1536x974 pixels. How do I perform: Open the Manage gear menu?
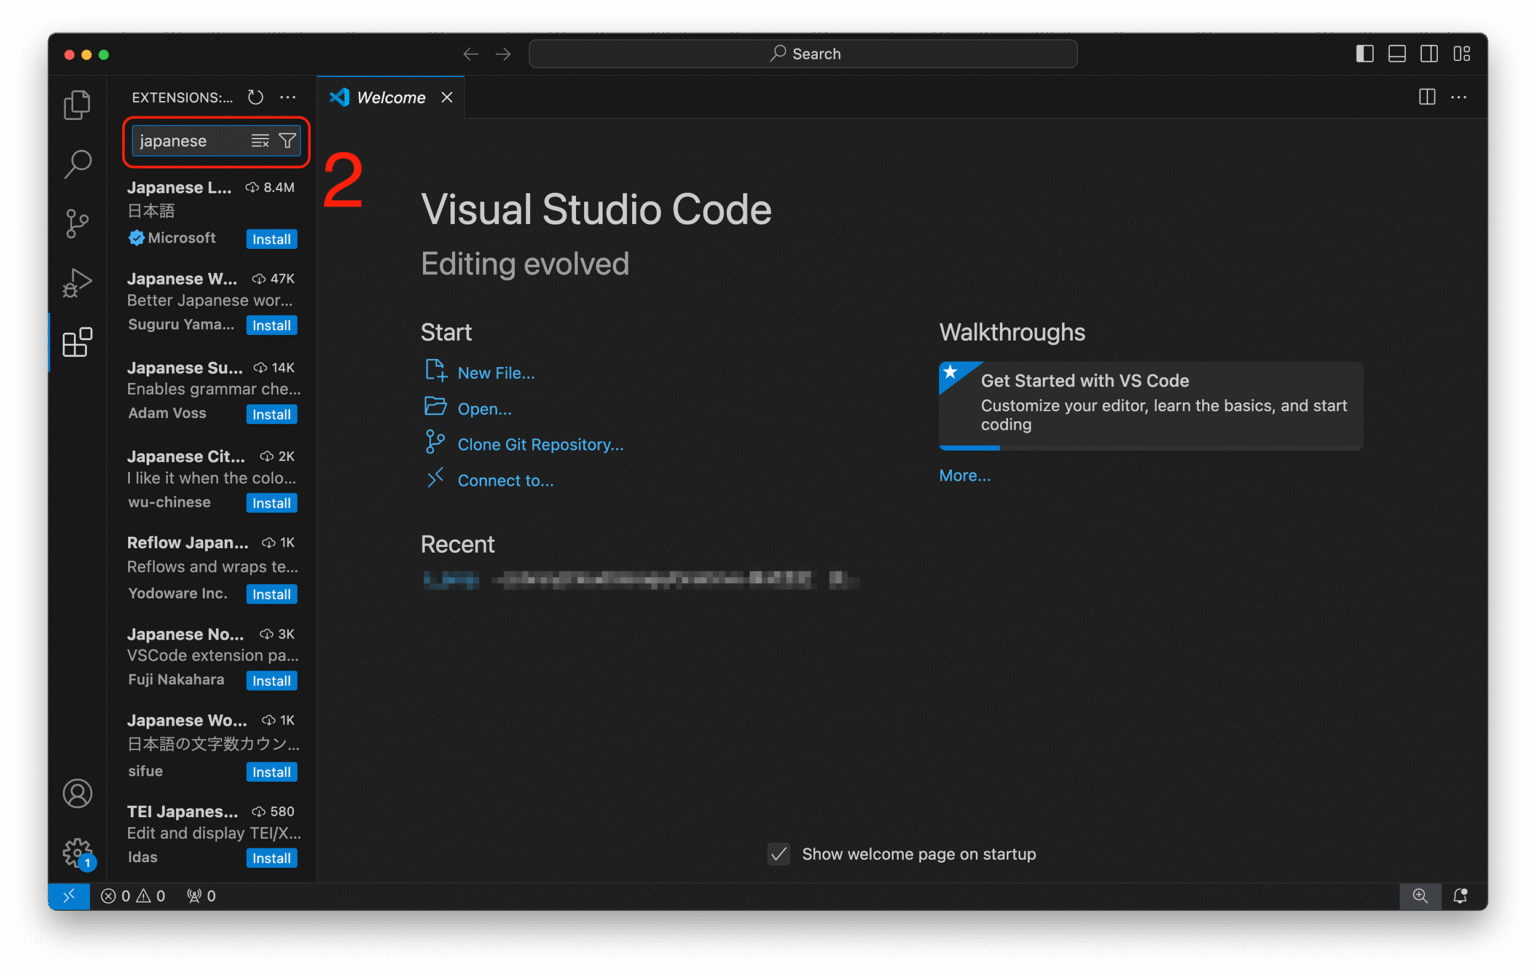click(77, 853)
